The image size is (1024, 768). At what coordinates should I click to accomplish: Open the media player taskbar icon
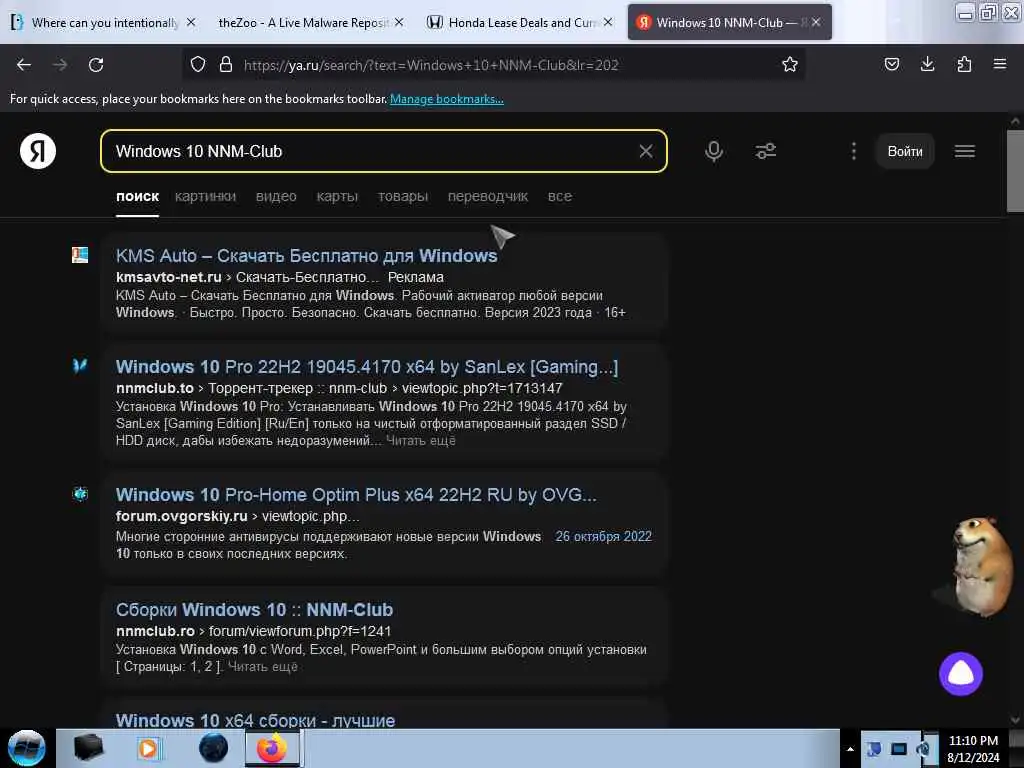[x=148, y=748]
